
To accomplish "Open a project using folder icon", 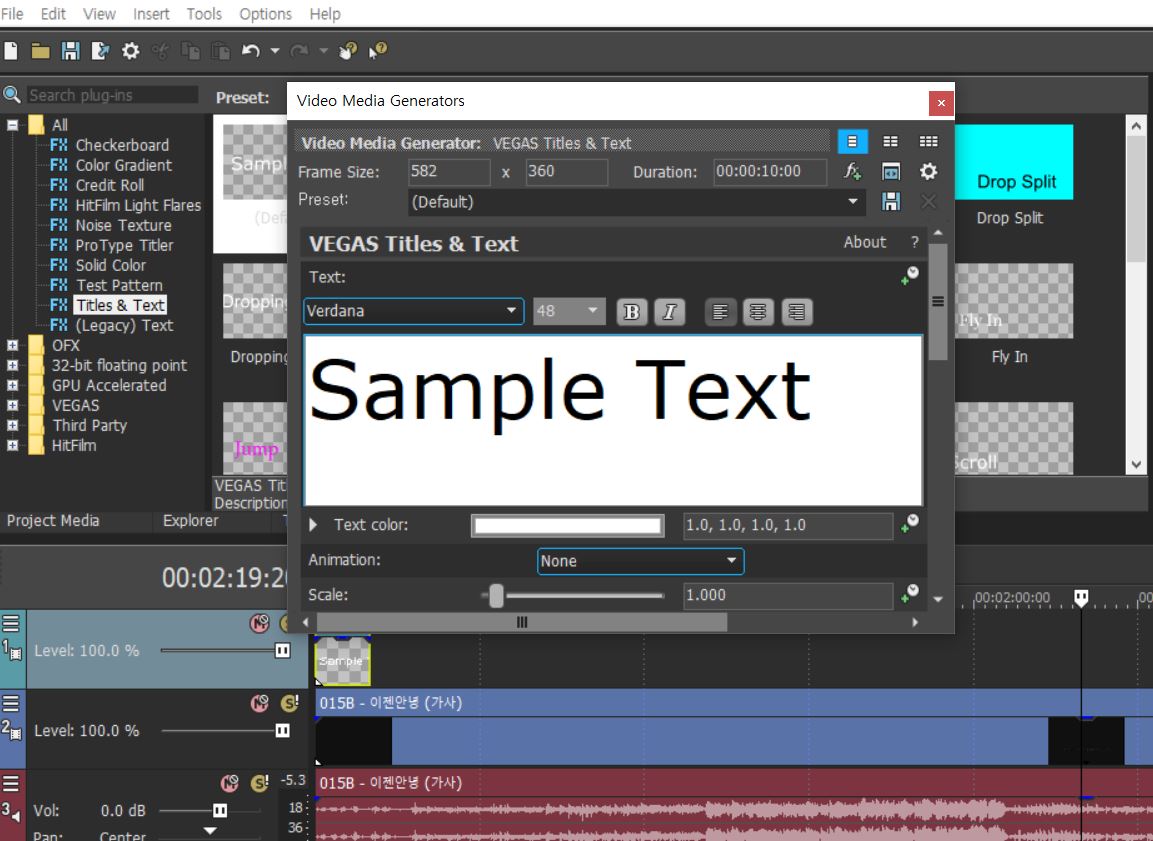I will coord(40,51).
